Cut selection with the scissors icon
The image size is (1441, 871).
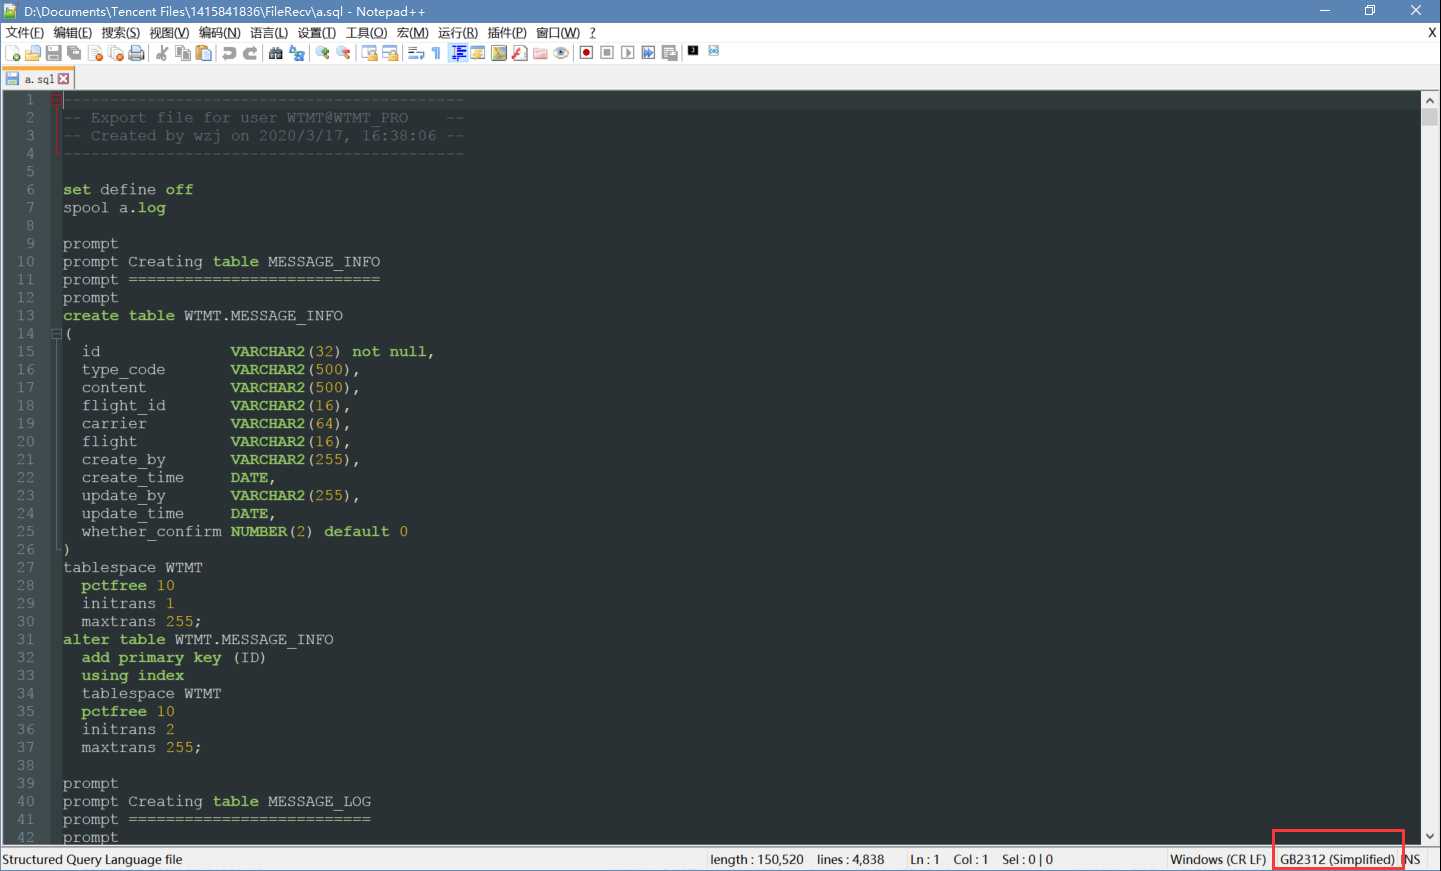click(162, 53)
